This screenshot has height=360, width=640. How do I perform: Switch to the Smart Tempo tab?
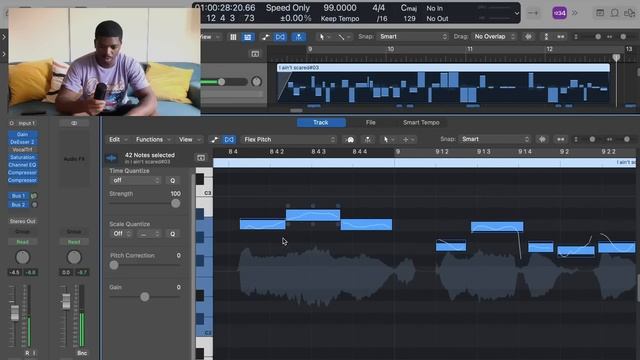tap(421, 122)
